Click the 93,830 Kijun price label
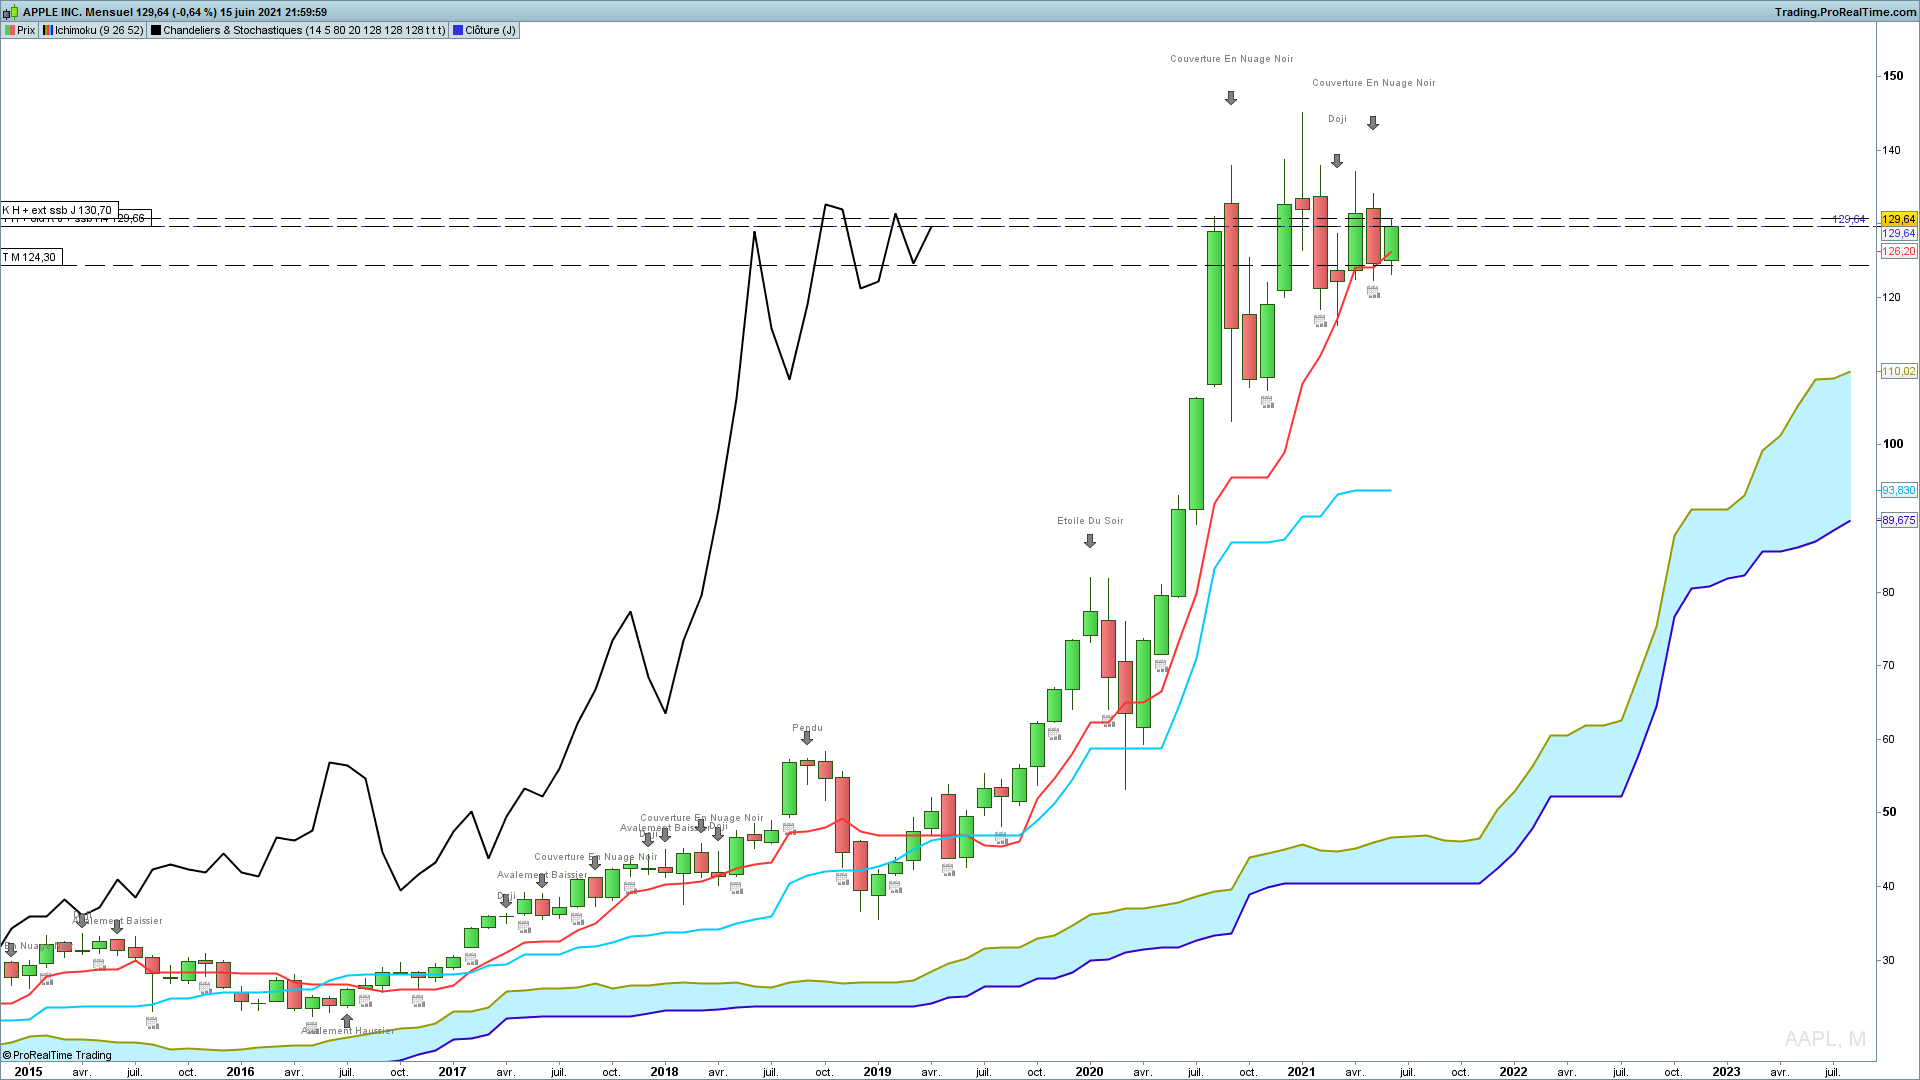This screenshot has width=1920, height=1080. click(x=1898, y=490)
